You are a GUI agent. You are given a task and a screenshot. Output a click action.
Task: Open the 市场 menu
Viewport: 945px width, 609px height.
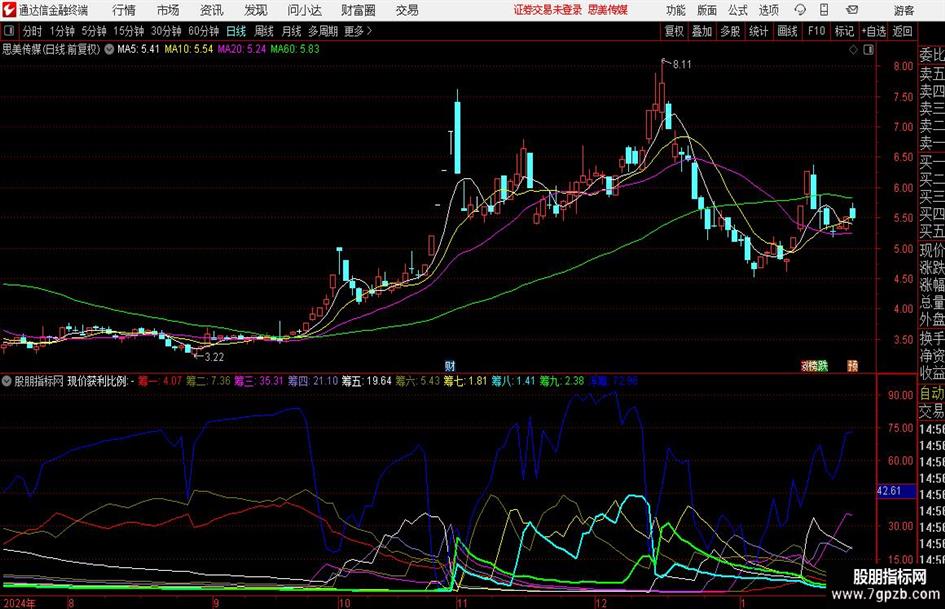168,10
